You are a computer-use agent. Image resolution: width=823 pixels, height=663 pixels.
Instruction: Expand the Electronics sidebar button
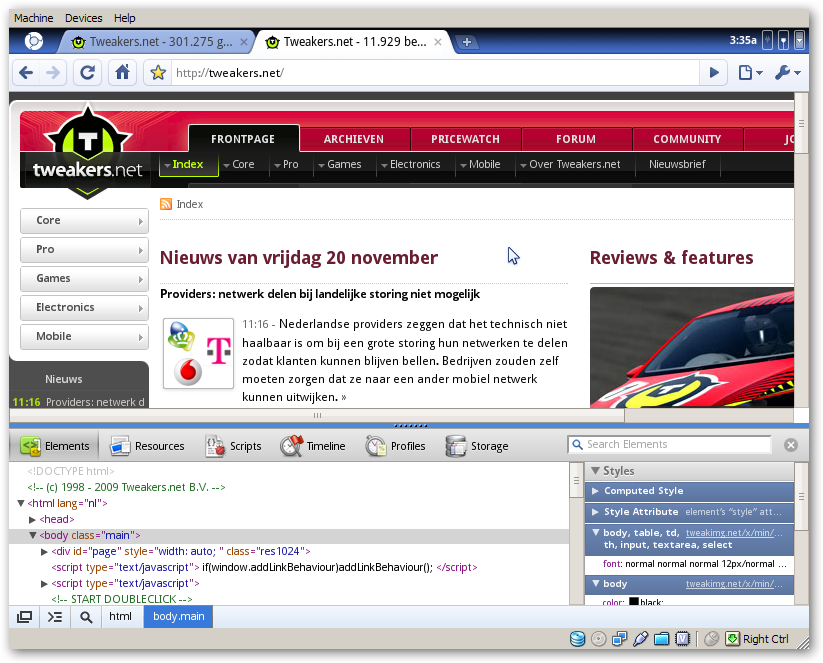point(85,307)
